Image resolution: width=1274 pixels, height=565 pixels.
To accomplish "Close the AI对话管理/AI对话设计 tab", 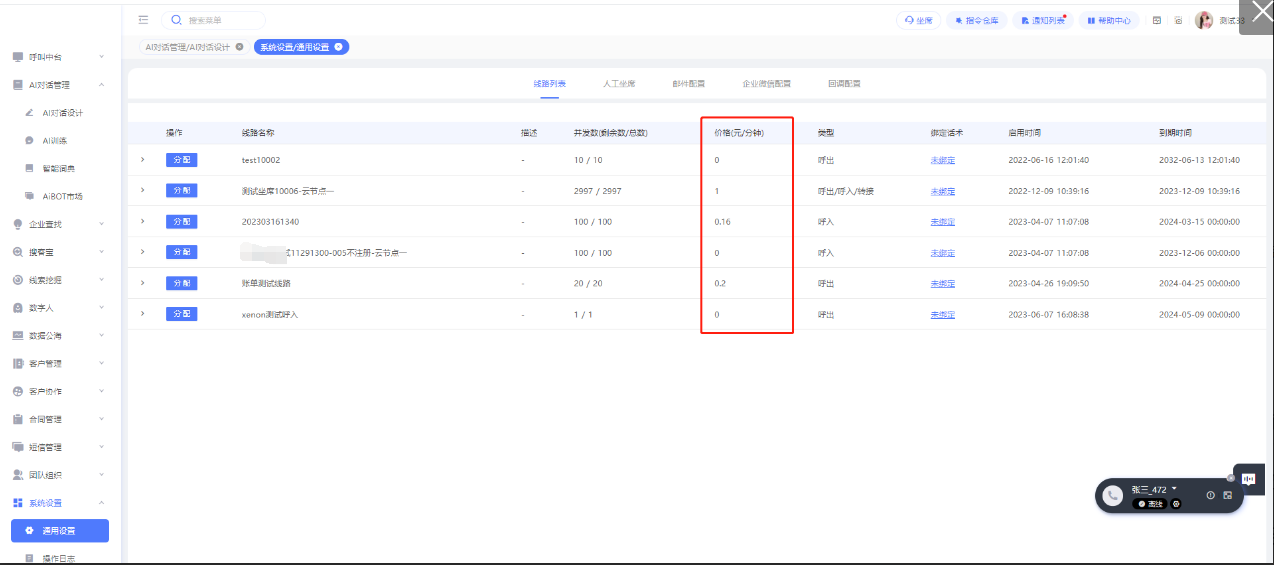I will [x=239, y=47].
